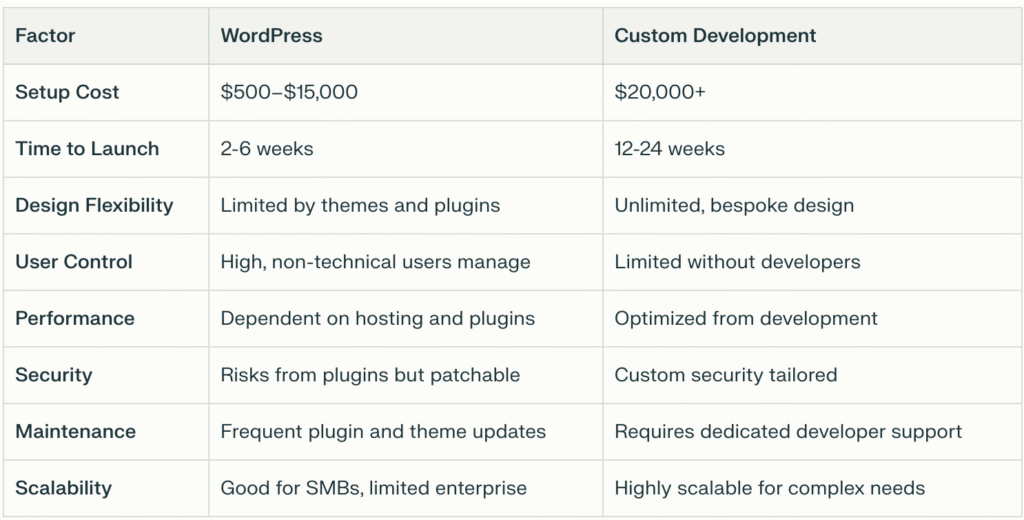This screenshot has height=520, width=1024.
Task: Select 'Unlimited, bespoke design' cell
Action: 734,205
